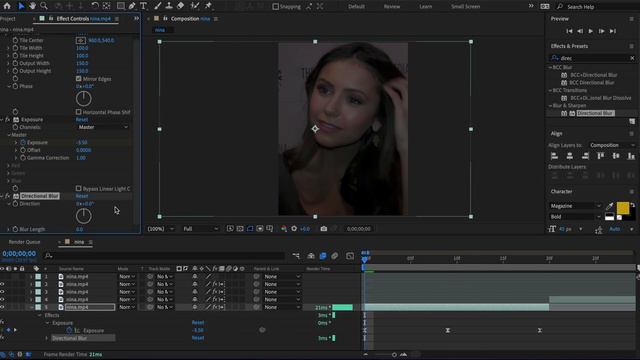Jump to first frame in Preview

(569, 31)
